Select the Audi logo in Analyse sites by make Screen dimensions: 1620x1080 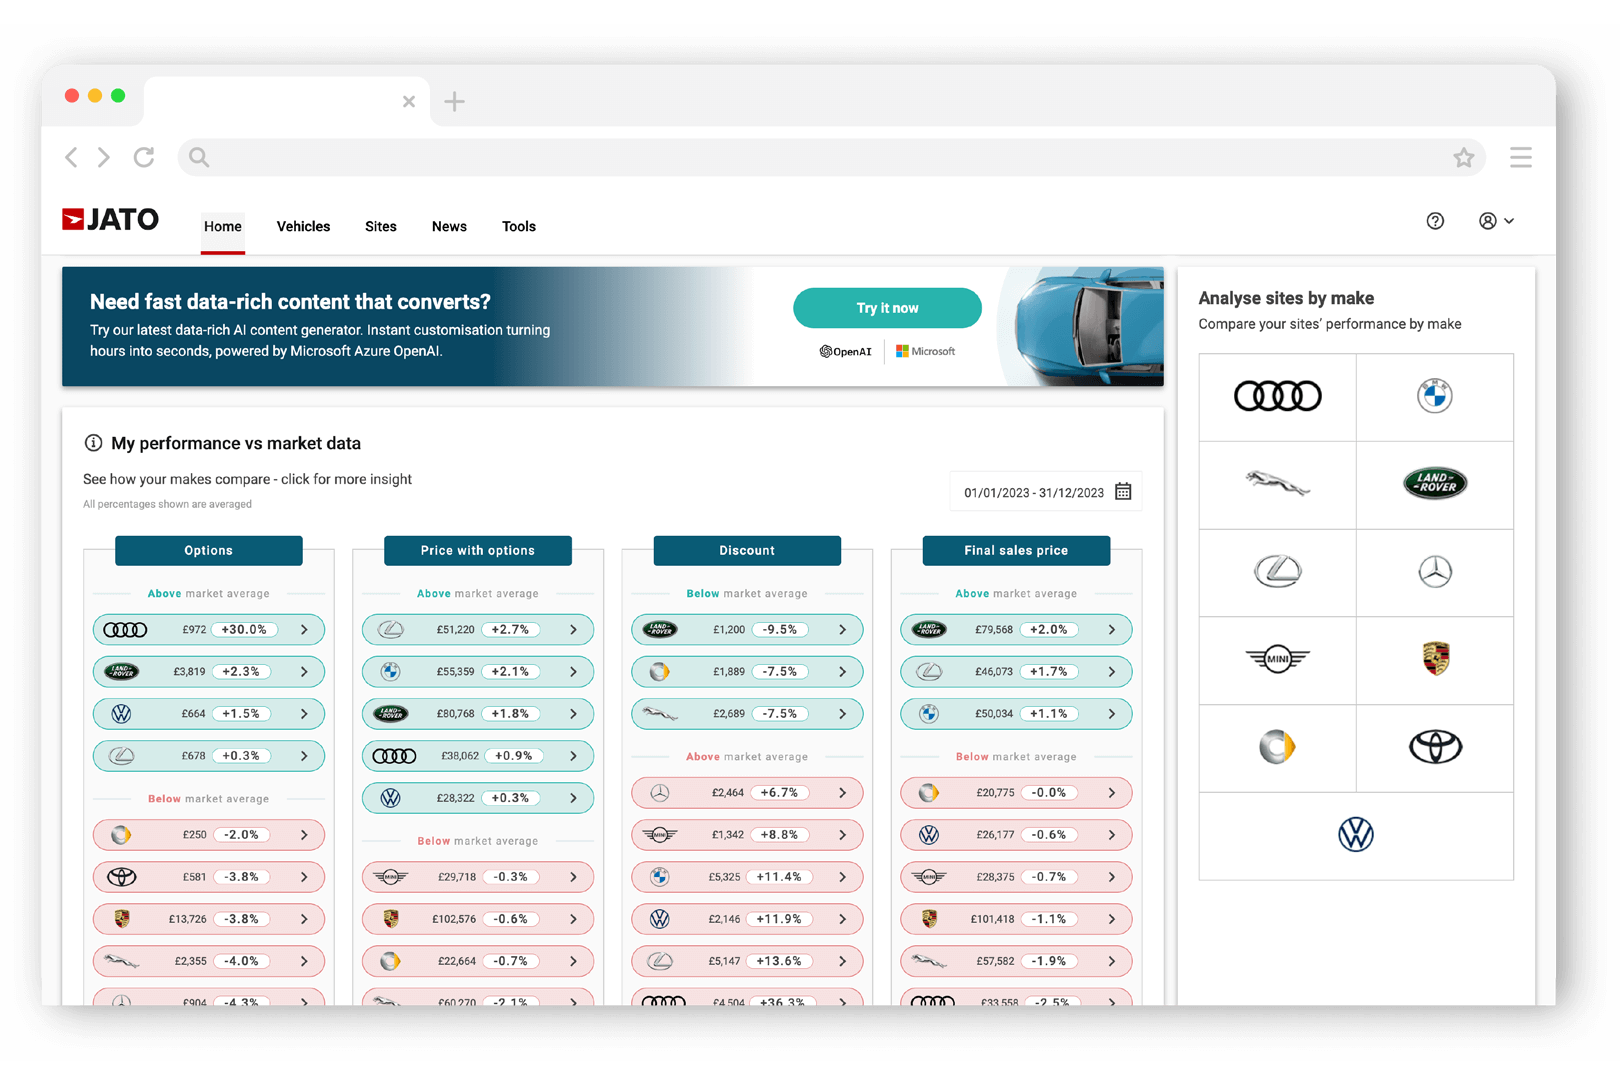(1277, 396)
